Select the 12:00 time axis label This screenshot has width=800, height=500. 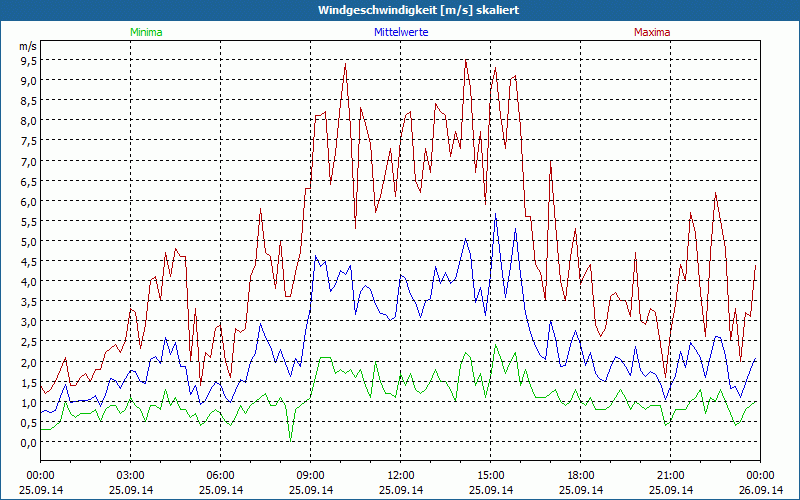[x=401, y=475]
